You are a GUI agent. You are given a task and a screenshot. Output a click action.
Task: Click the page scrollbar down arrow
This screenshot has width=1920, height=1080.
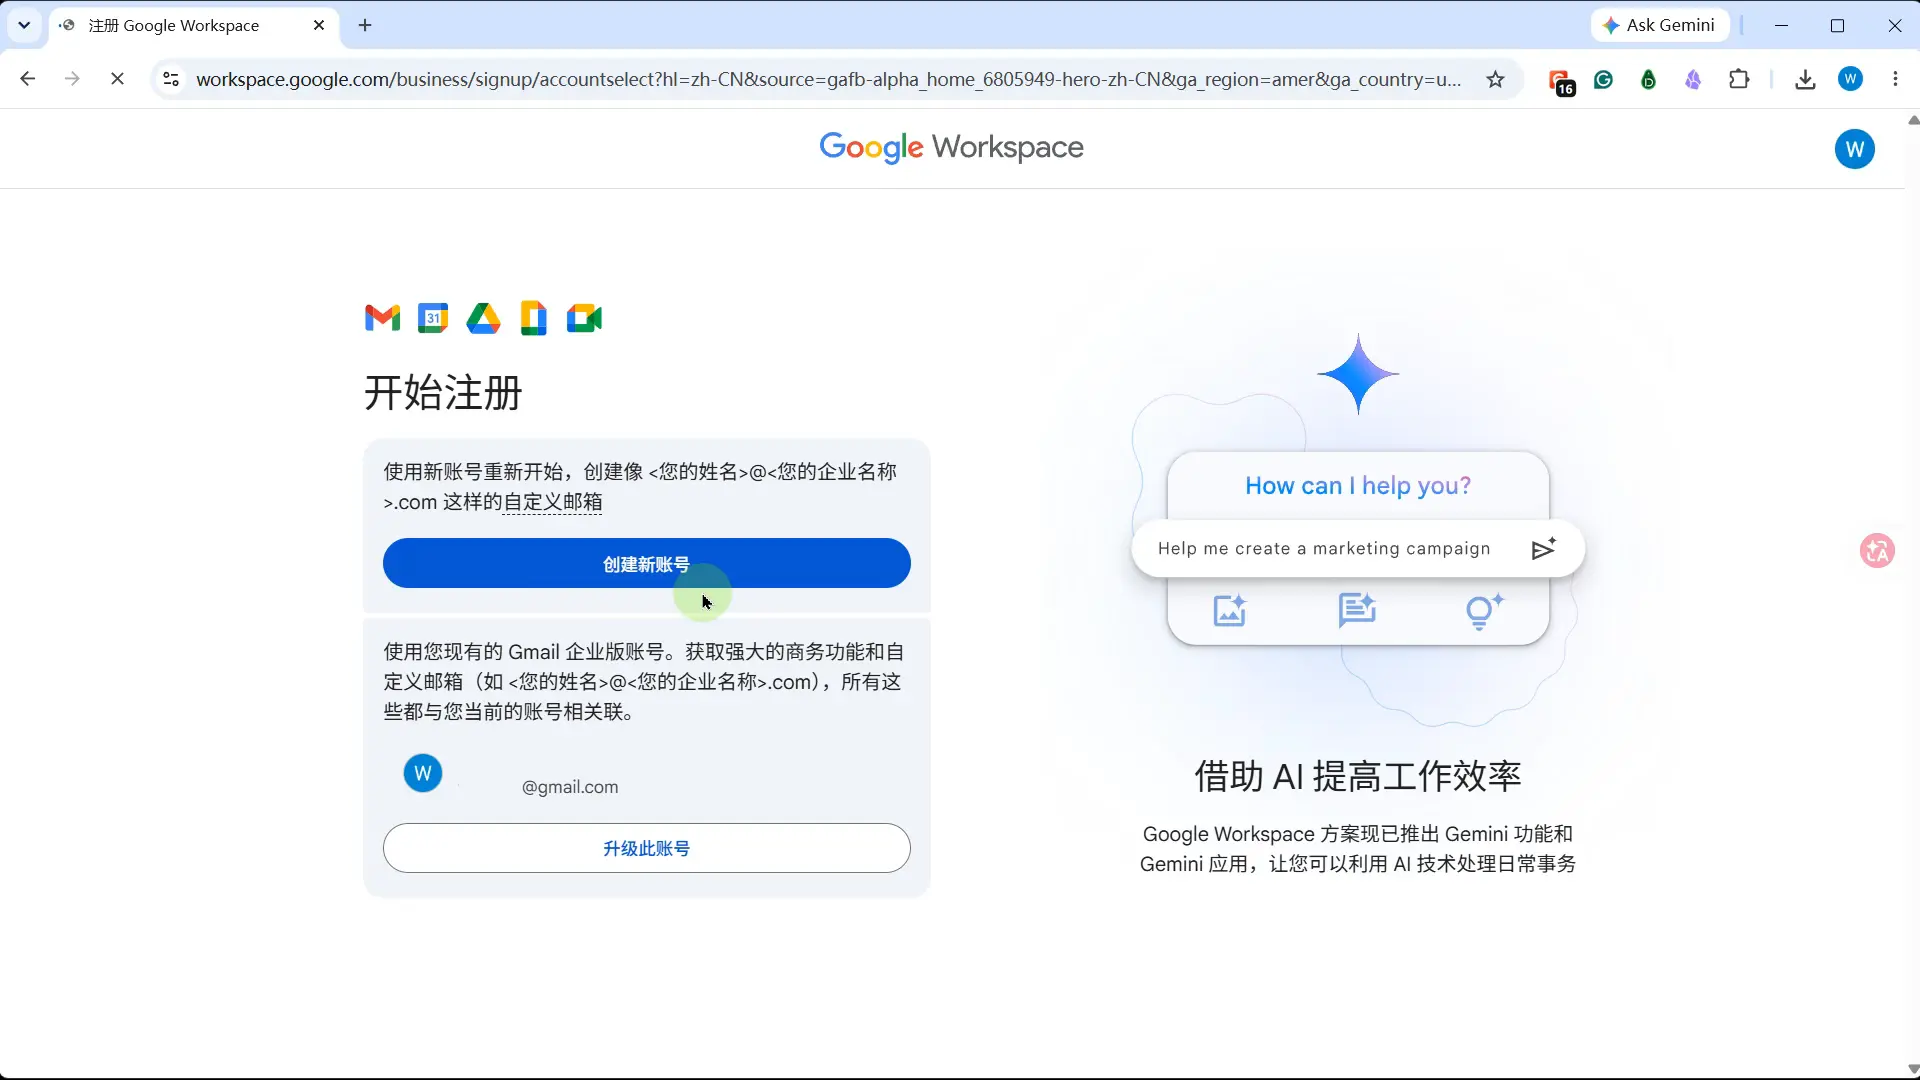(x=1913, y=1069)
